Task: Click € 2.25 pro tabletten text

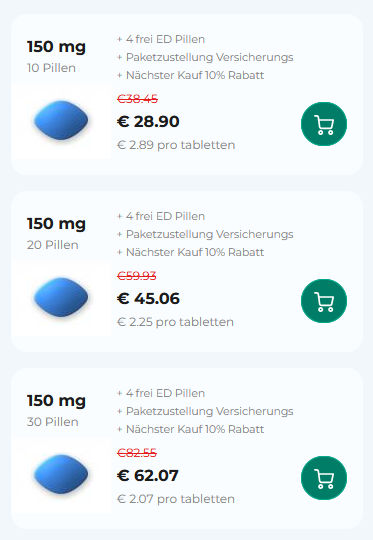Action: (x=175, y=322)
